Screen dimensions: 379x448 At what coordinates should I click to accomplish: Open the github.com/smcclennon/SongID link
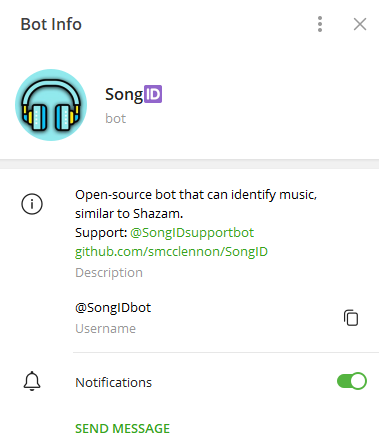(171, 252)
